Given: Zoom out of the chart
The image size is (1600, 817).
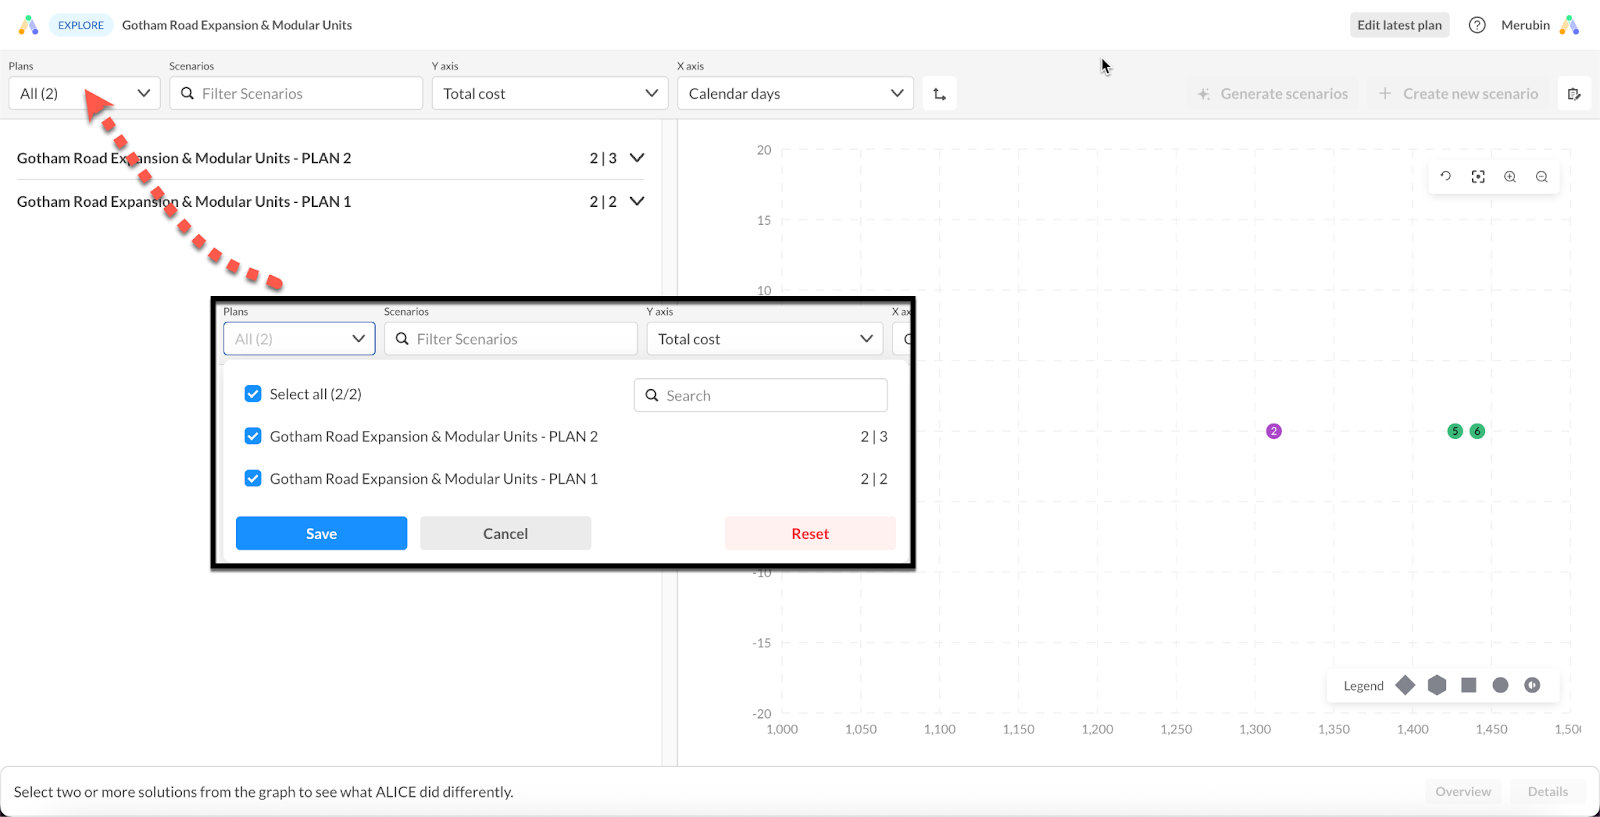Looking at the screenshot, I should [1542, 177].
